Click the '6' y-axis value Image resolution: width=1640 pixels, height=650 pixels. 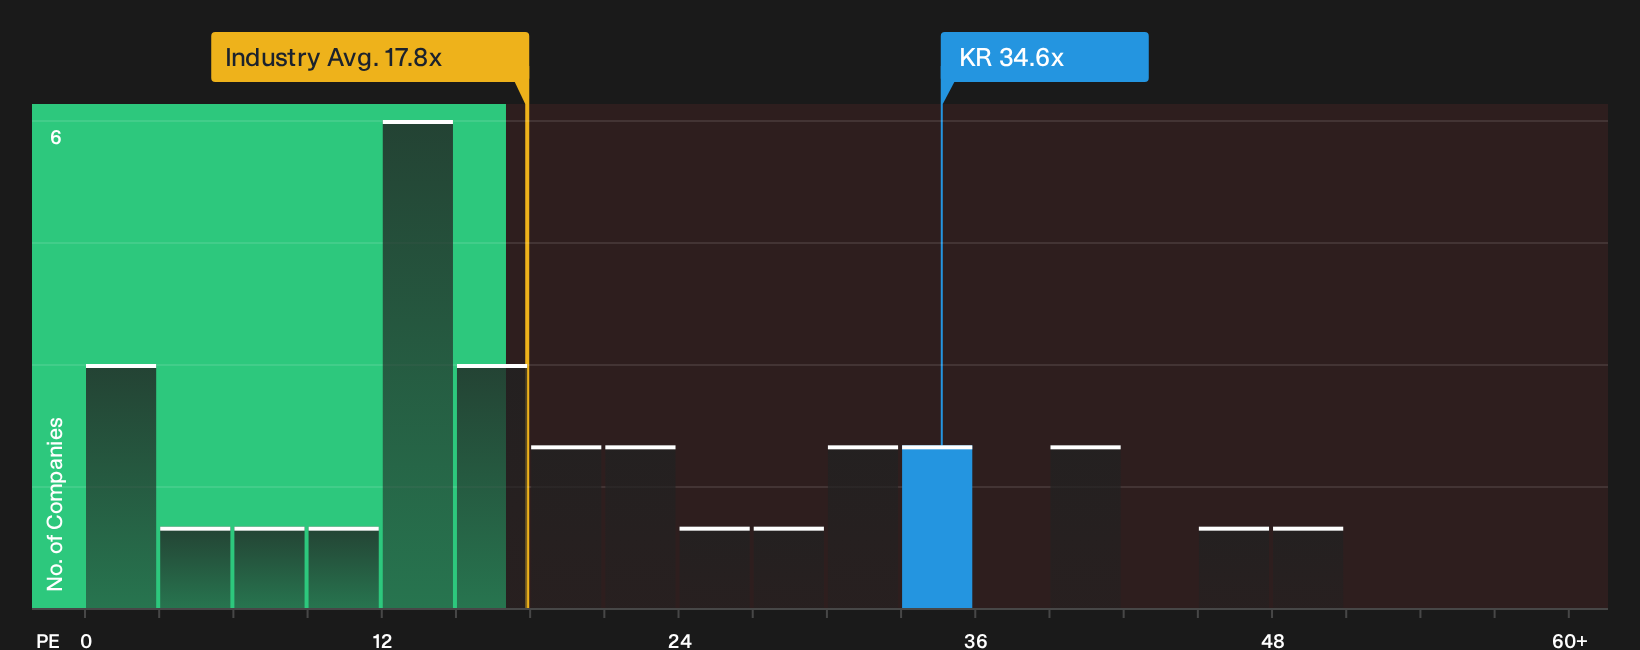pyautogui.click(x=56, y=137)
